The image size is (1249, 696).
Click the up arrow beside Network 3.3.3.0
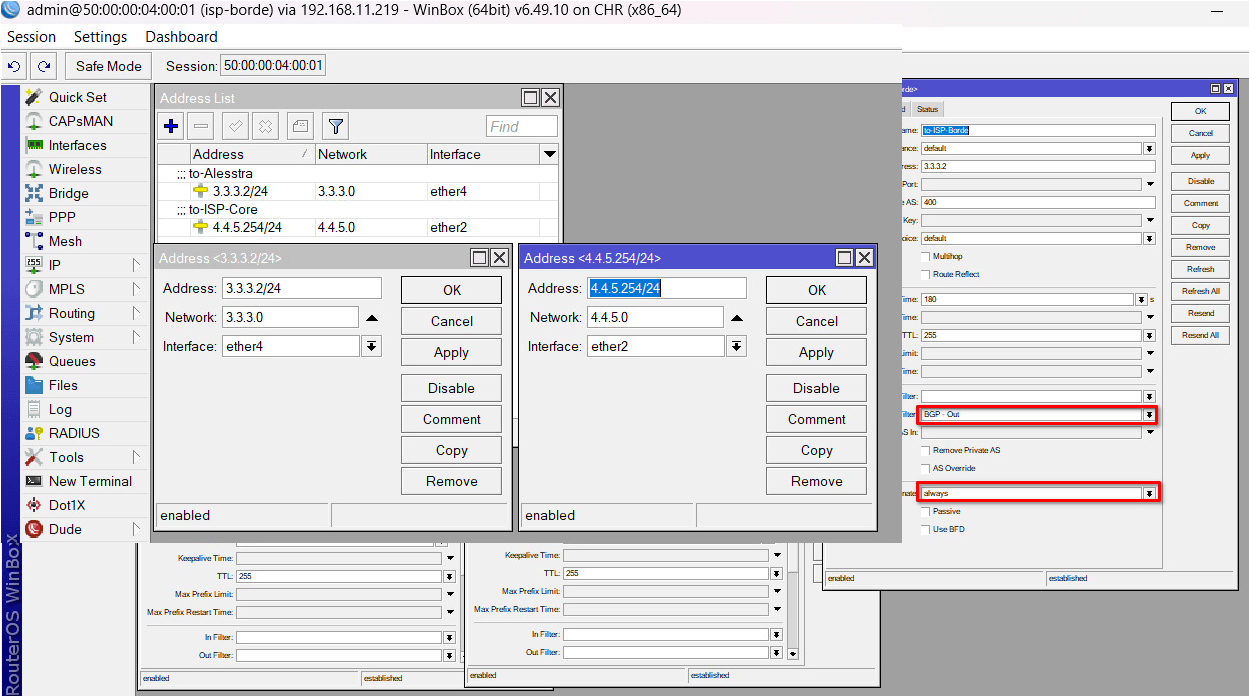pos(371,318)
